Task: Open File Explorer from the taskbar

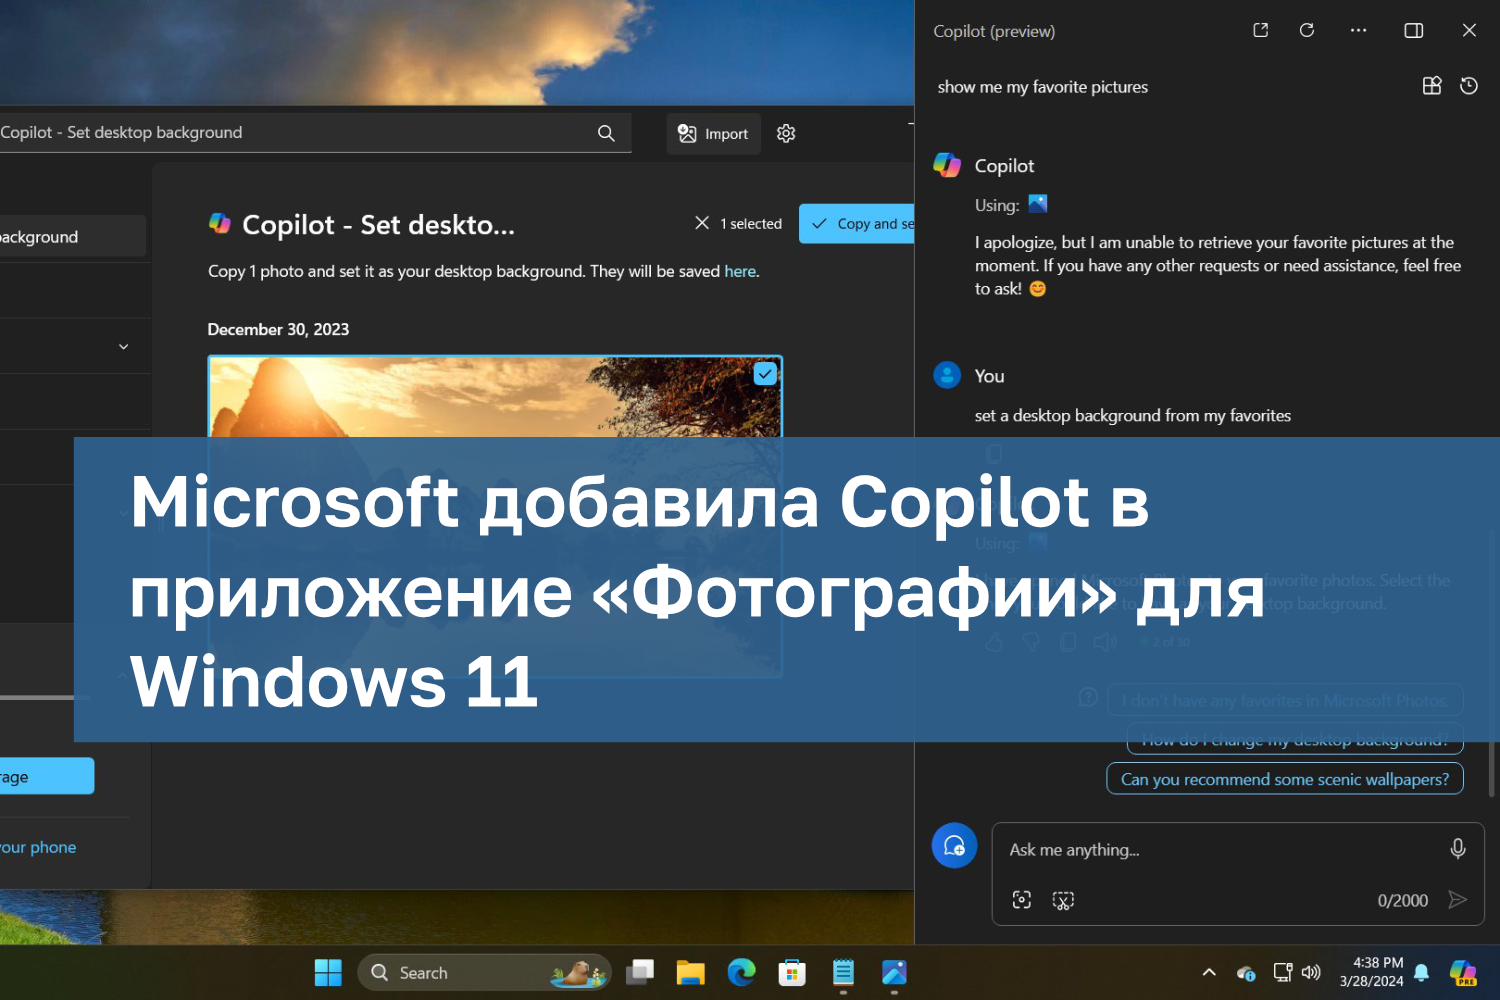Action: (690, 972)
